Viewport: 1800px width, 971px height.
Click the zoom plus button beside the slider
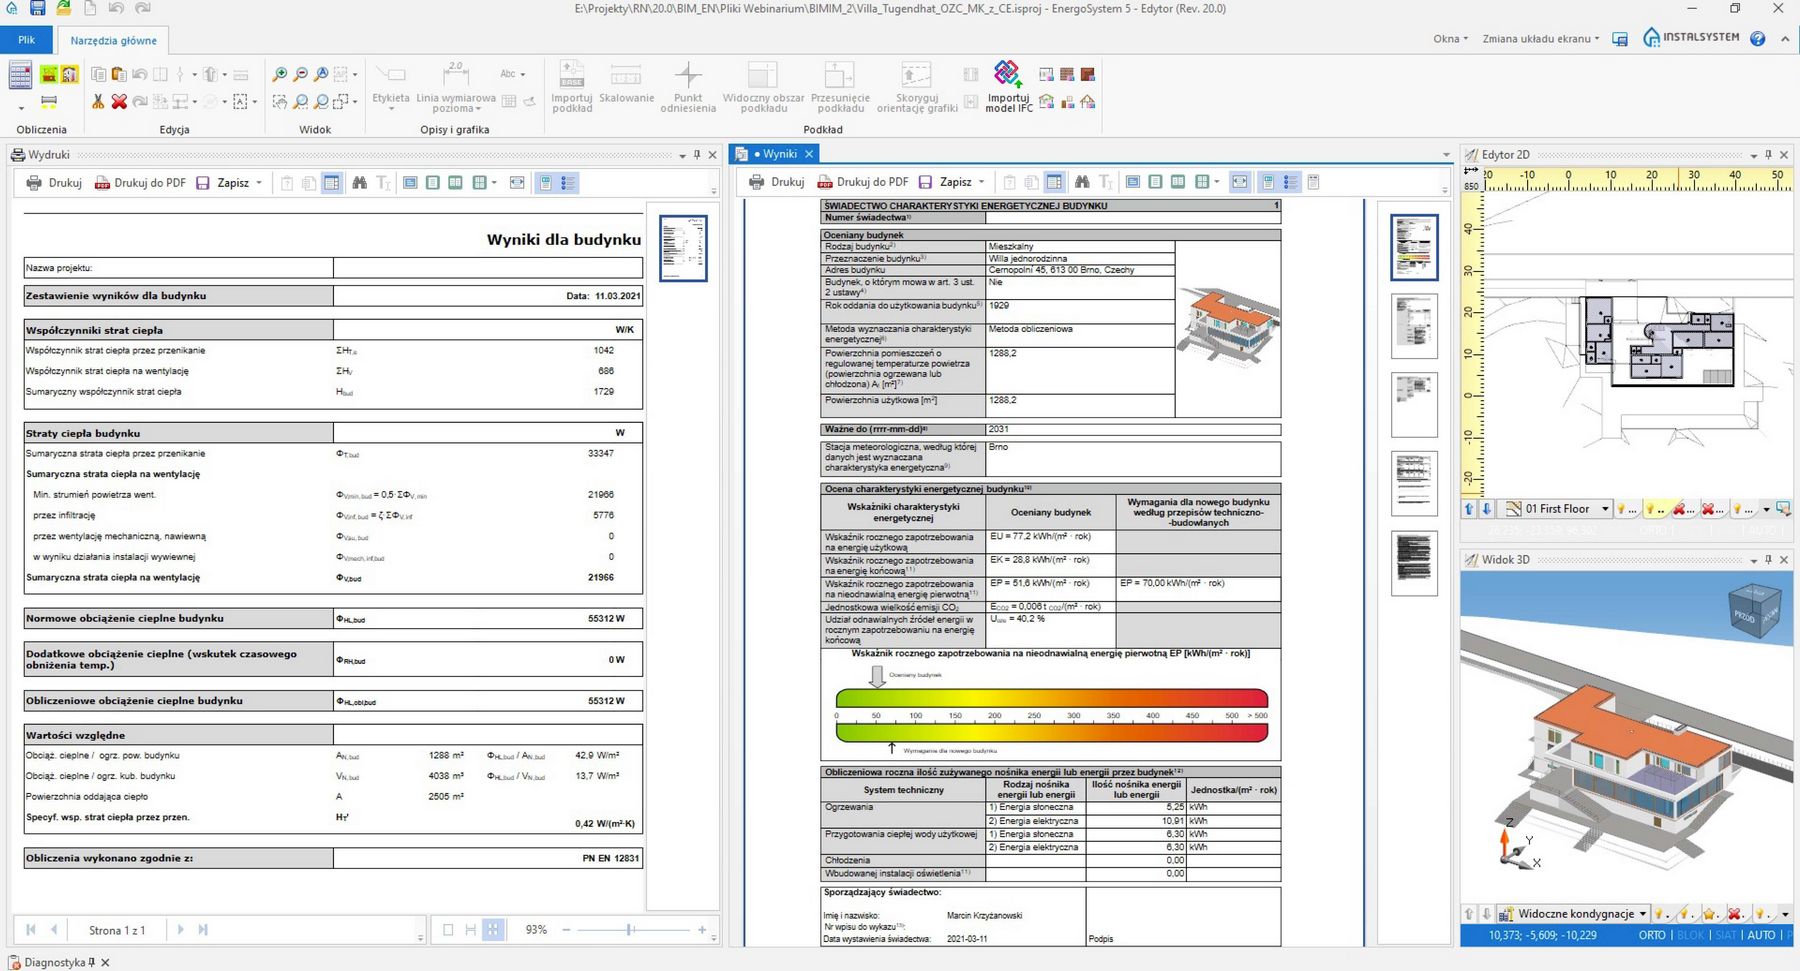(x=702, y=930)
